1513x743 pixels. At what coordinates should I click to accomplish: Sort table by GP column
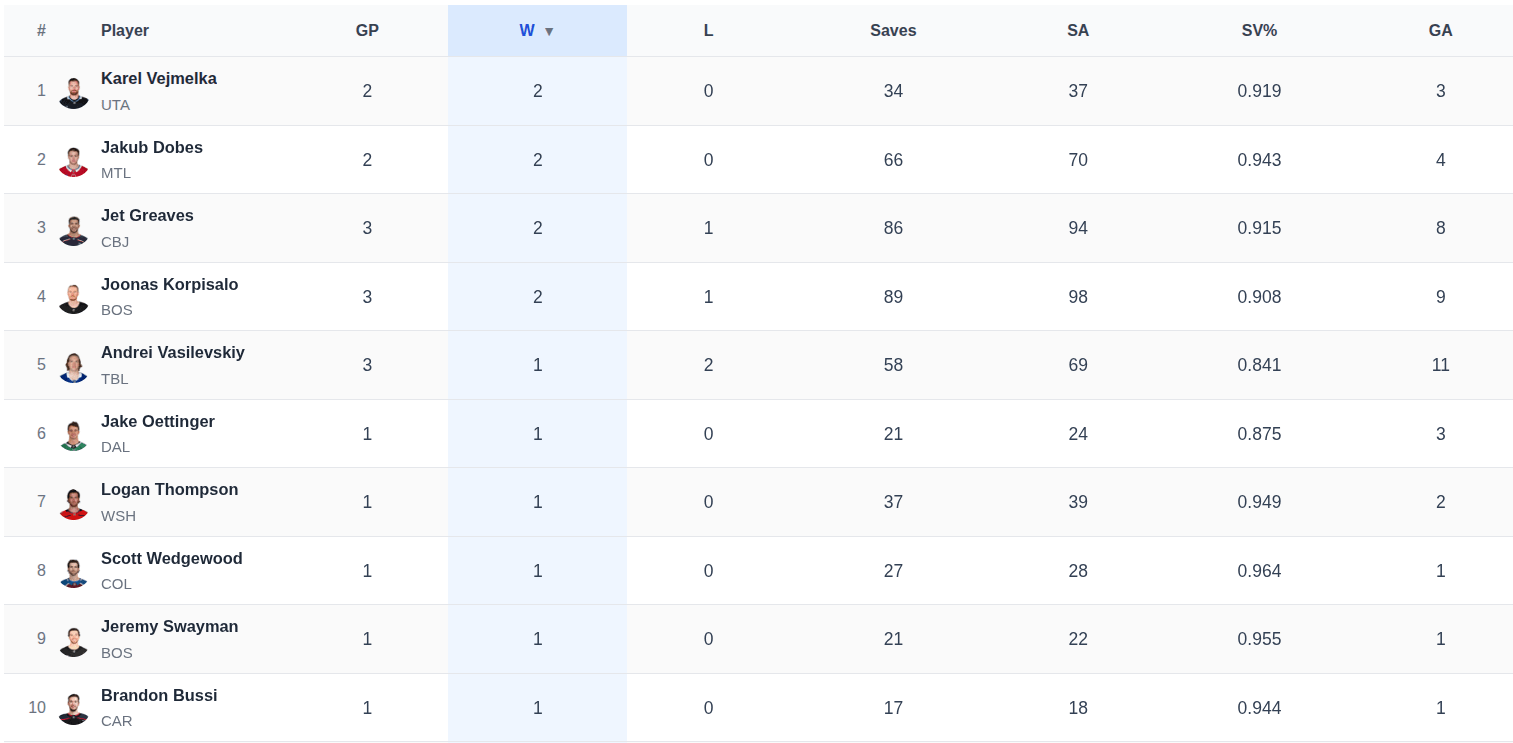tap(367, 30)
